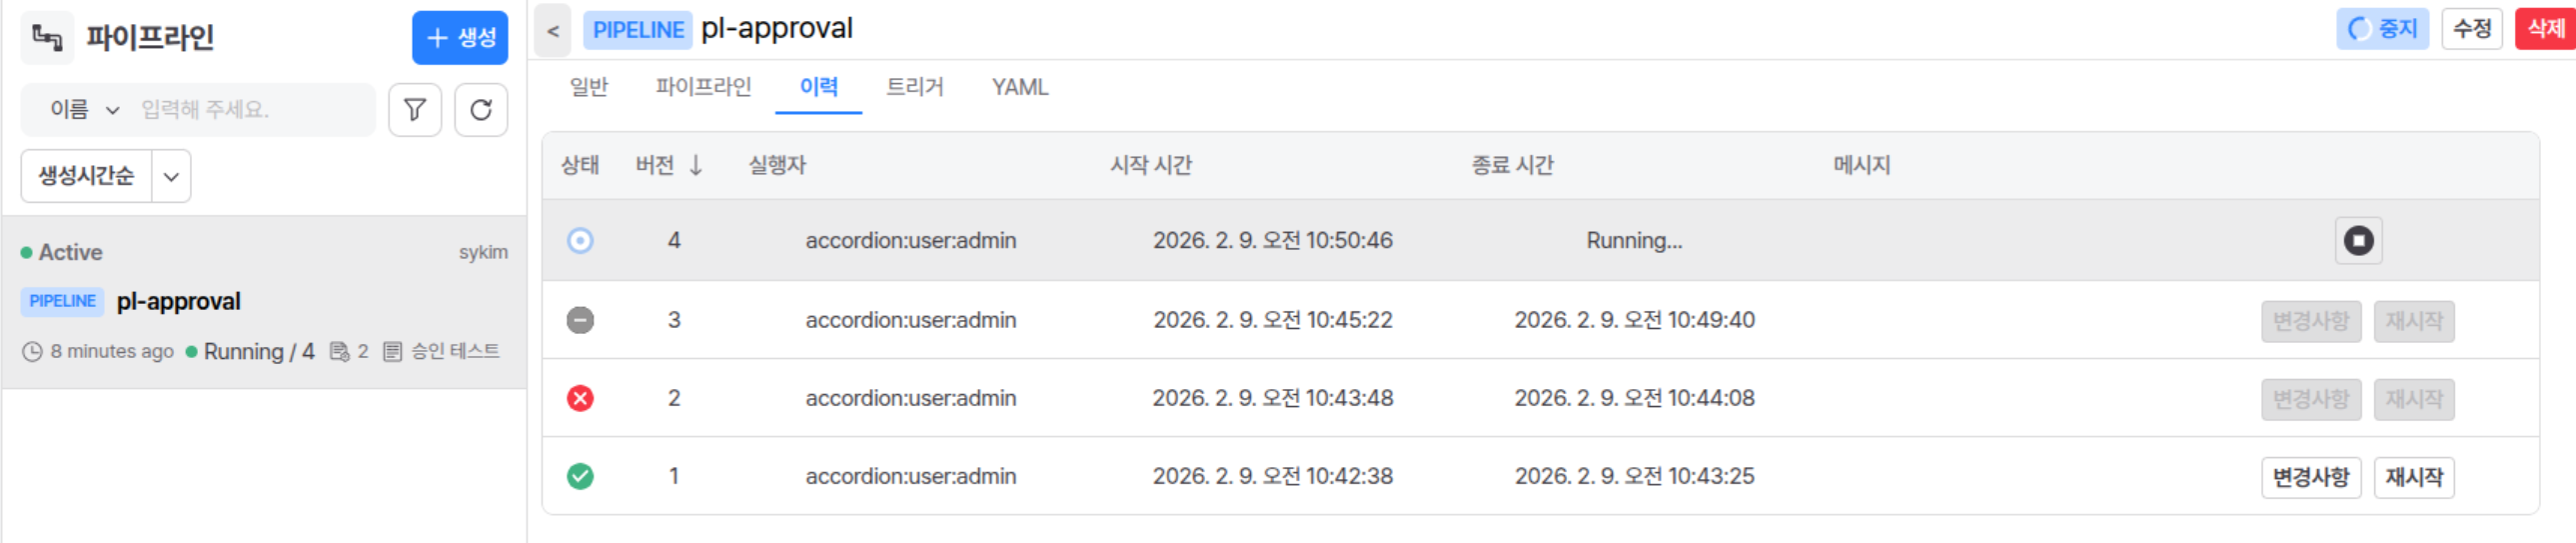
Task: Expand the 생성시간순 sort order chevron
Action: (x=171, y=177)
